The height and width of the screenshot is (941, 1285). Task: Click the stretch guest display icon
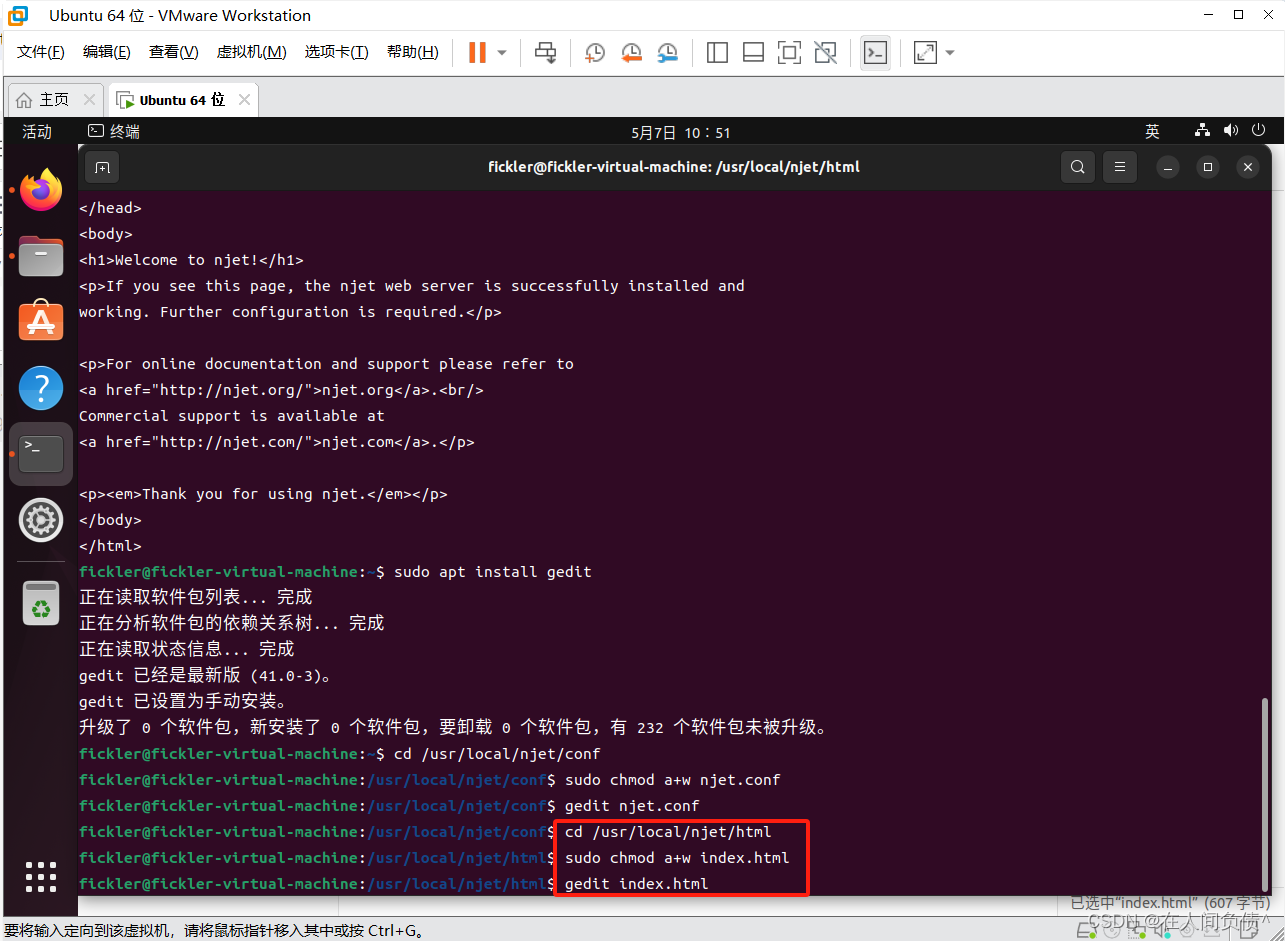click(x=925, y=52)
